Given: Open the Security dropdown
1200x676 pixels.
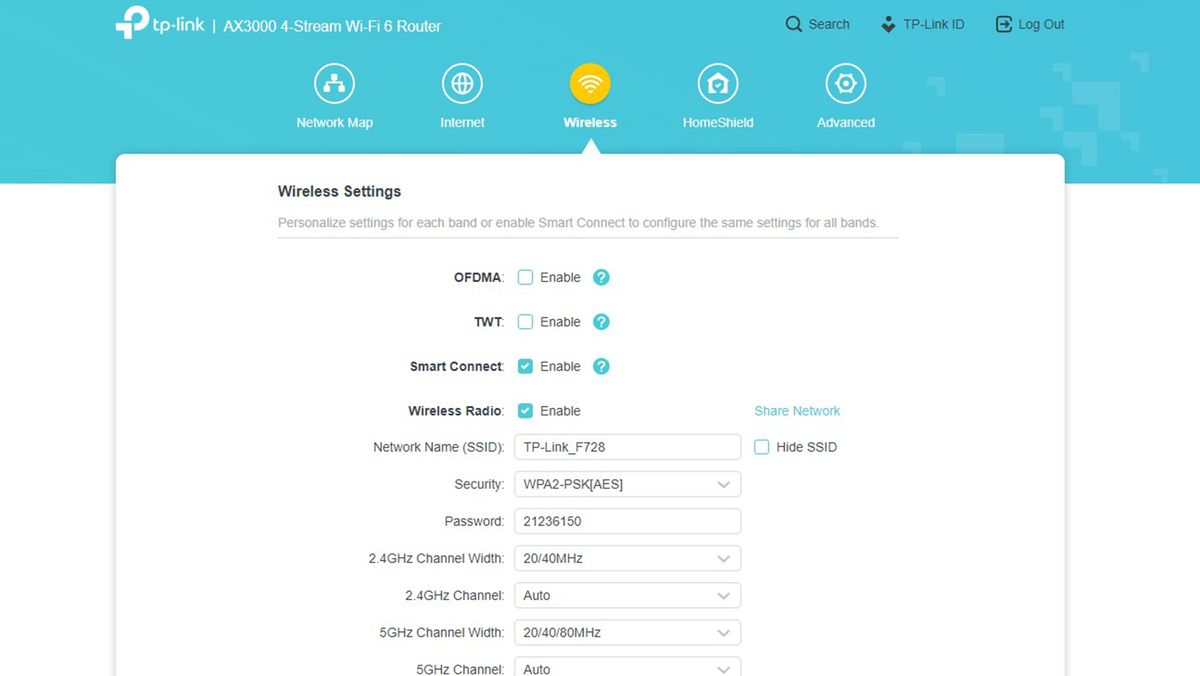Looking at the screenshot, I should (627, 484).
